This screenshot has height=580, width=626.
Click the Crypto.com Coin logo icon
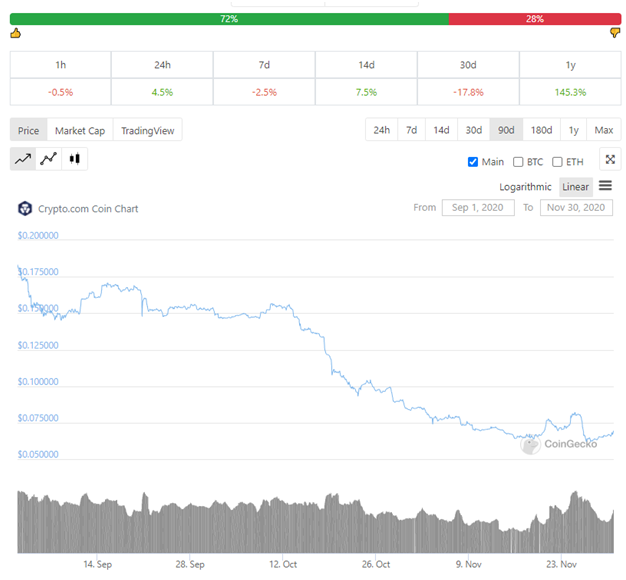tap(25, 208)
